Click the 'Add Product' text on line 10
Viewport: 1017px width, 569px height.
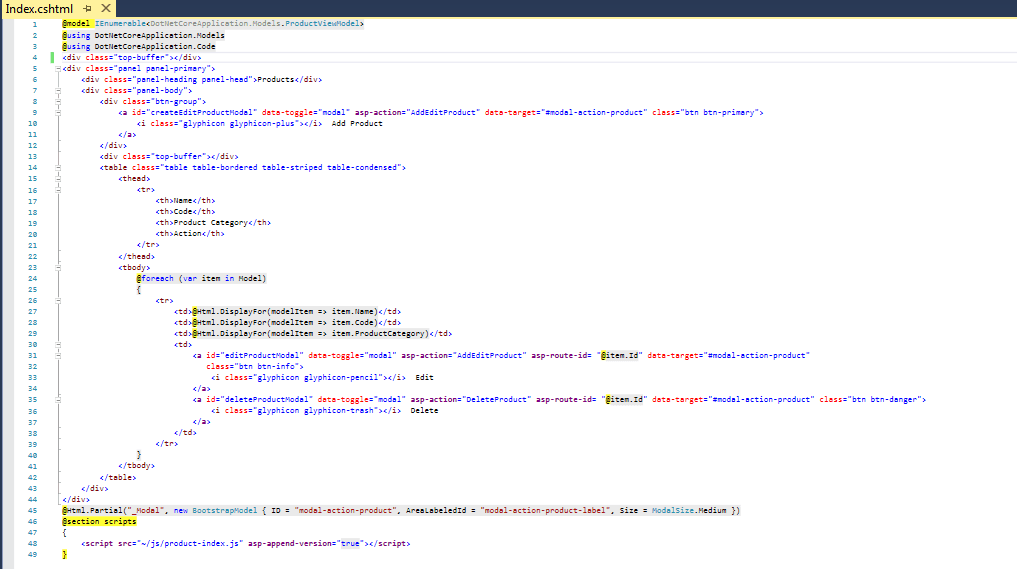pos(357,123)
